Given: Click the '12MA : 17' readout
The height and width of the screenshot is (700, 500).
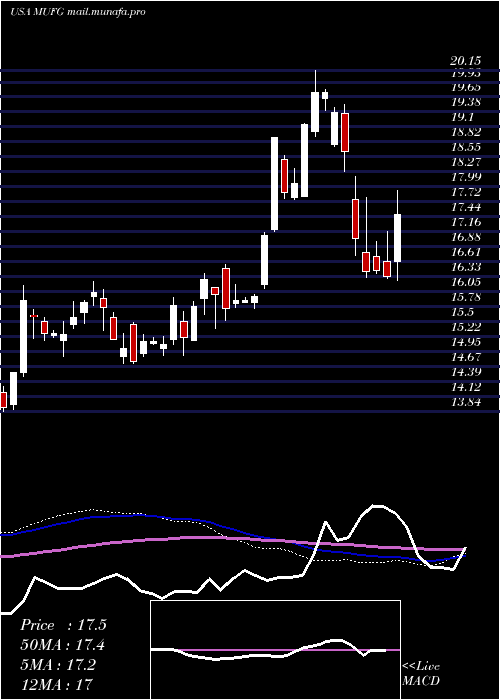Looking at the screenshot, I should pyautogui.click(x=56, y=684).
